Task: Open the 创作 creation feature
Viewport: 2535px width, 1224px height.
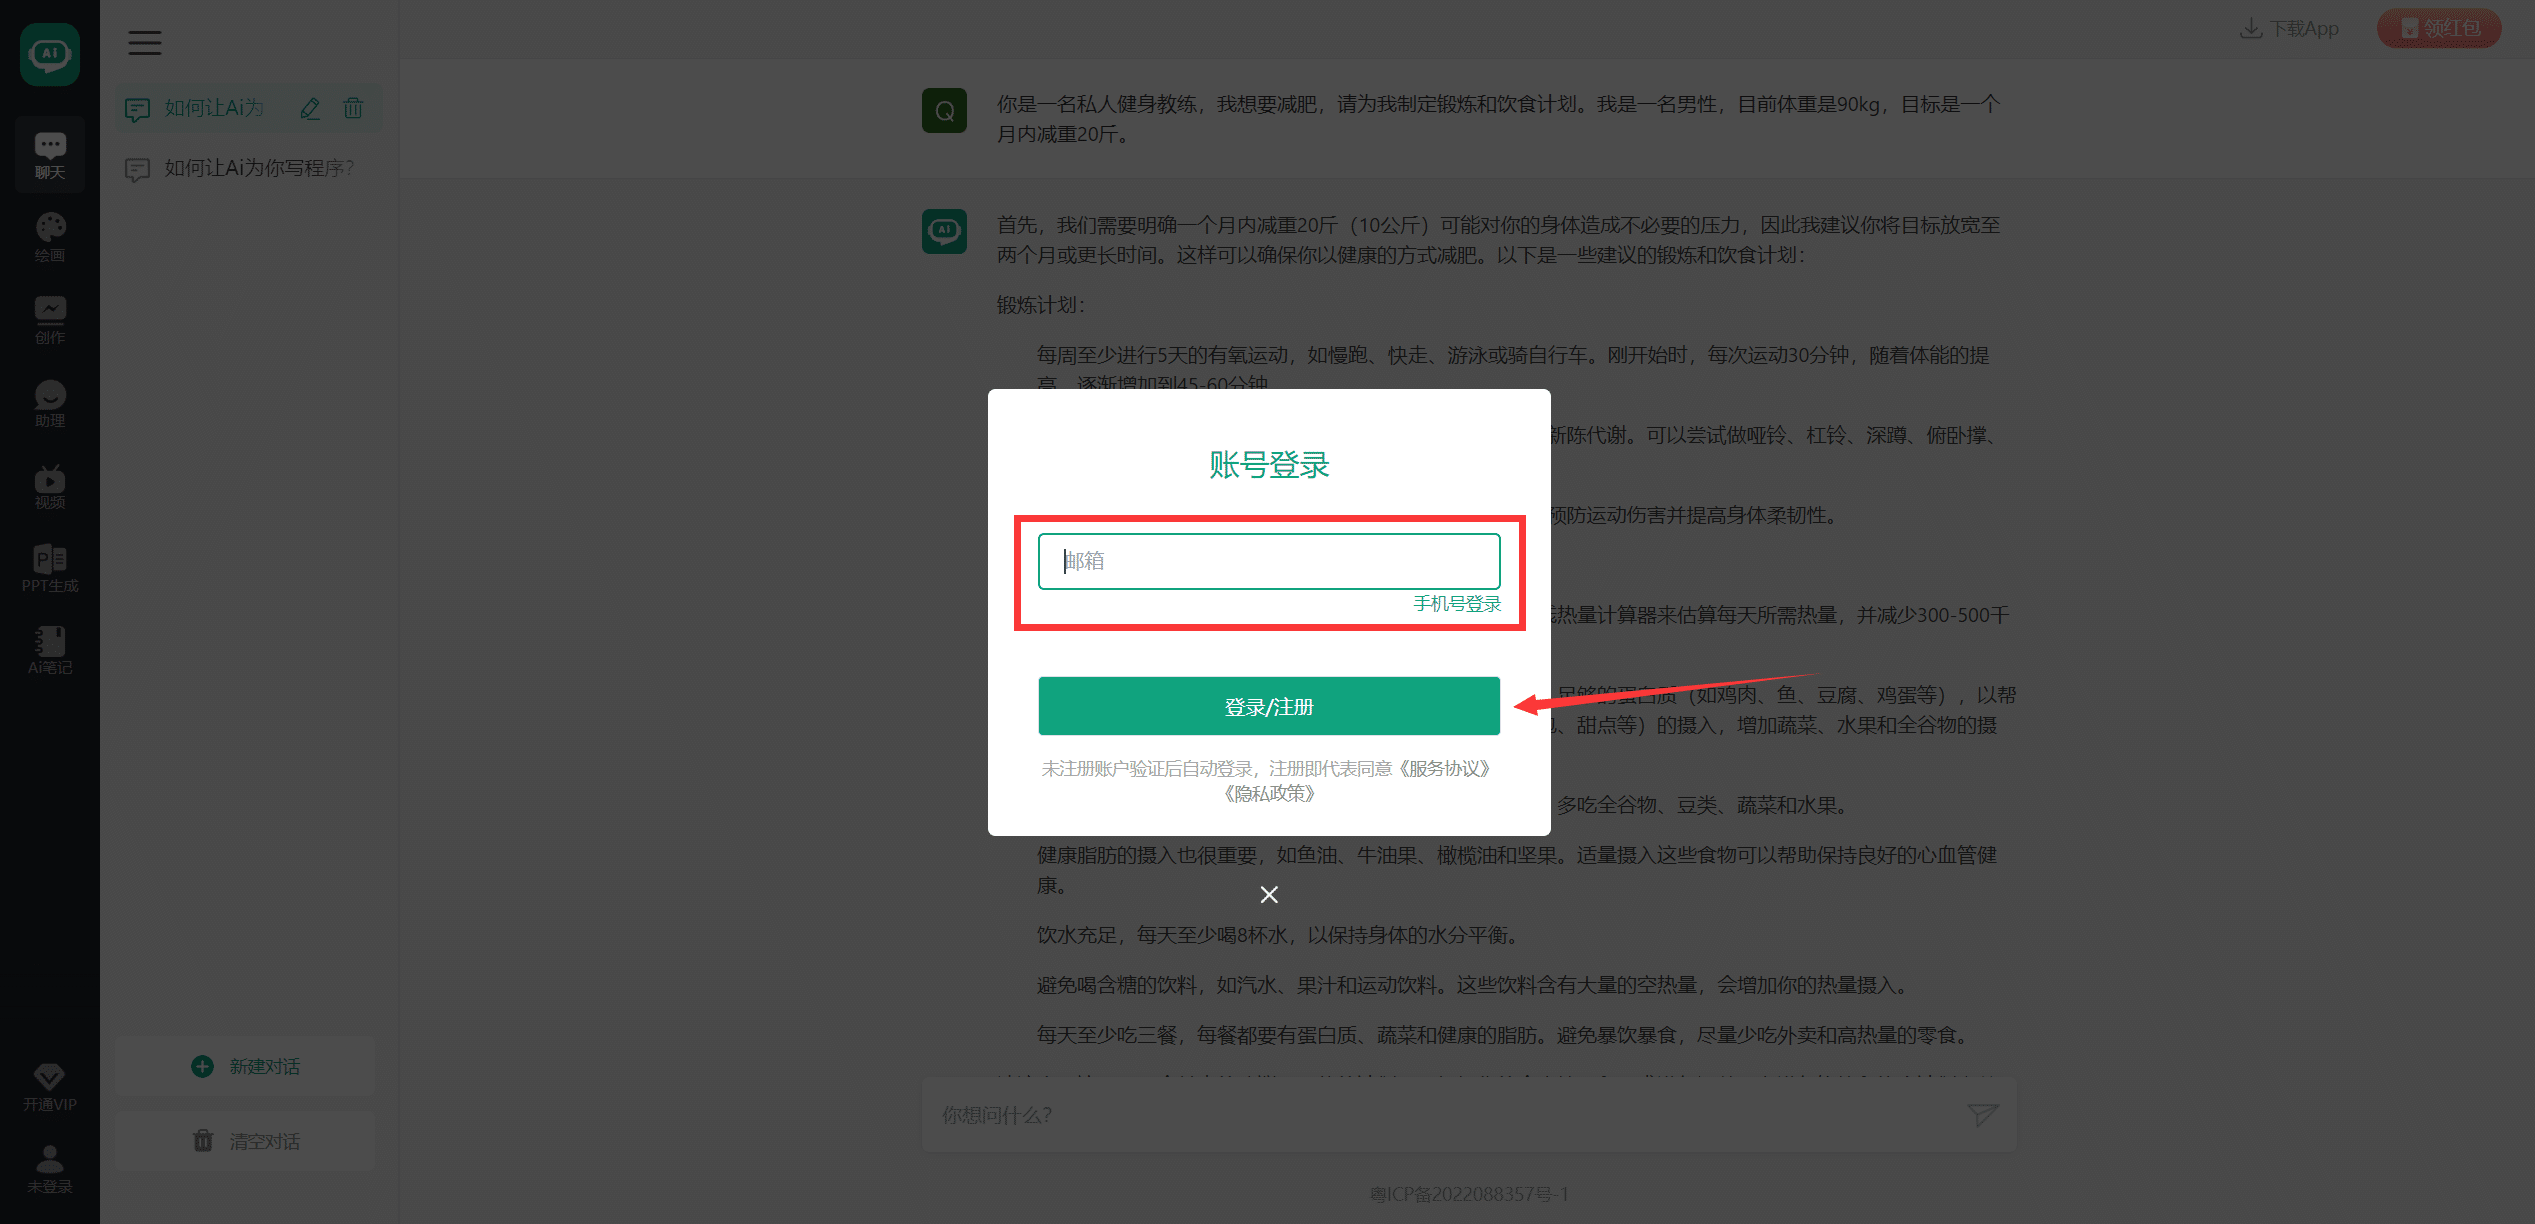Action: click(49, 318)
